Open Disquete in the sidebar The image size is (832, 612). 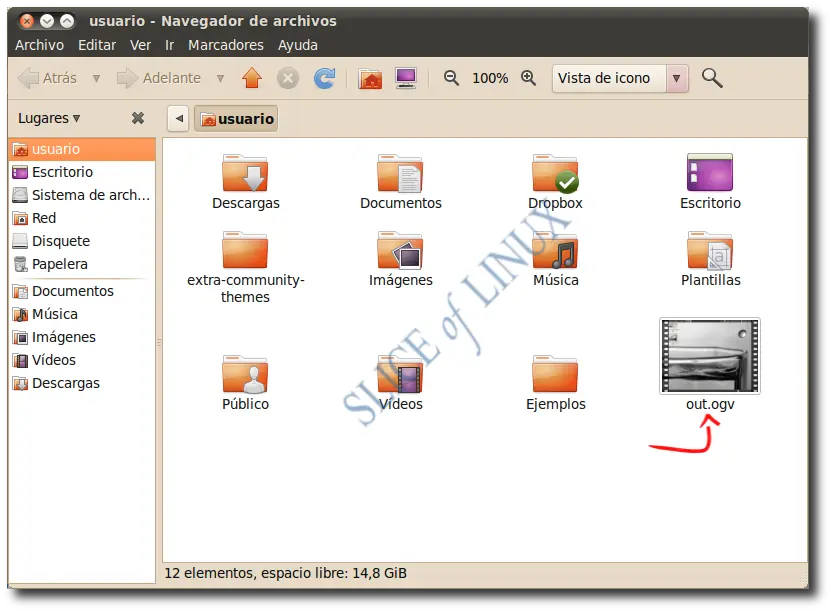(82, 241)
